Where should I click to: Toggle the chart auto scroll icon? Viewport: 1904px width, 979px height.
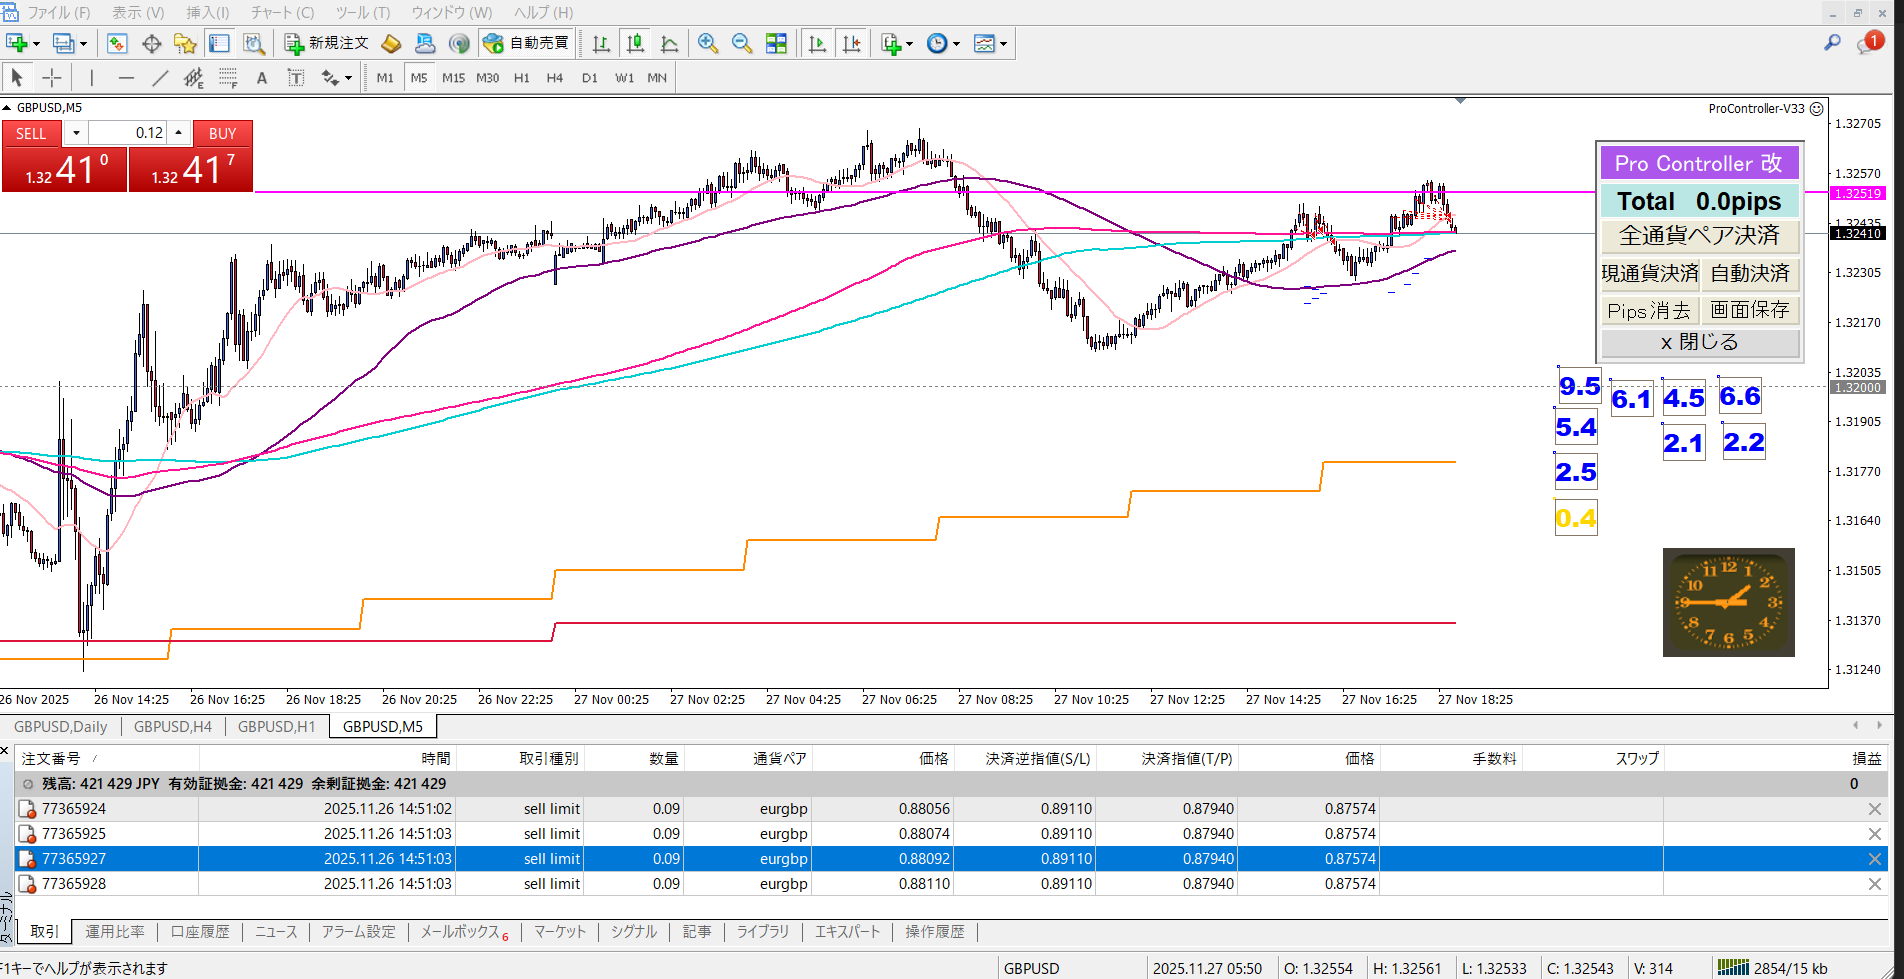click(x=818, y=43)
